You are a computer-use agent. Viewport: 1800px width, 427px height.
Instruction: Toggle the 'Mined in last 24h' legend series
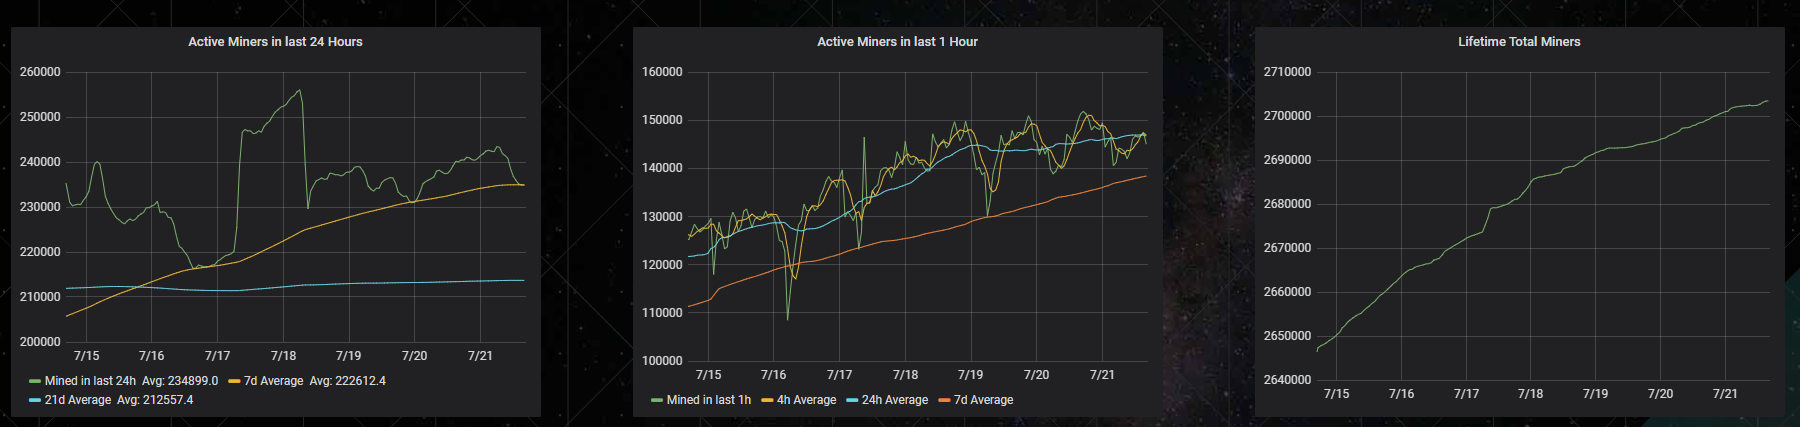click(90, 381)
